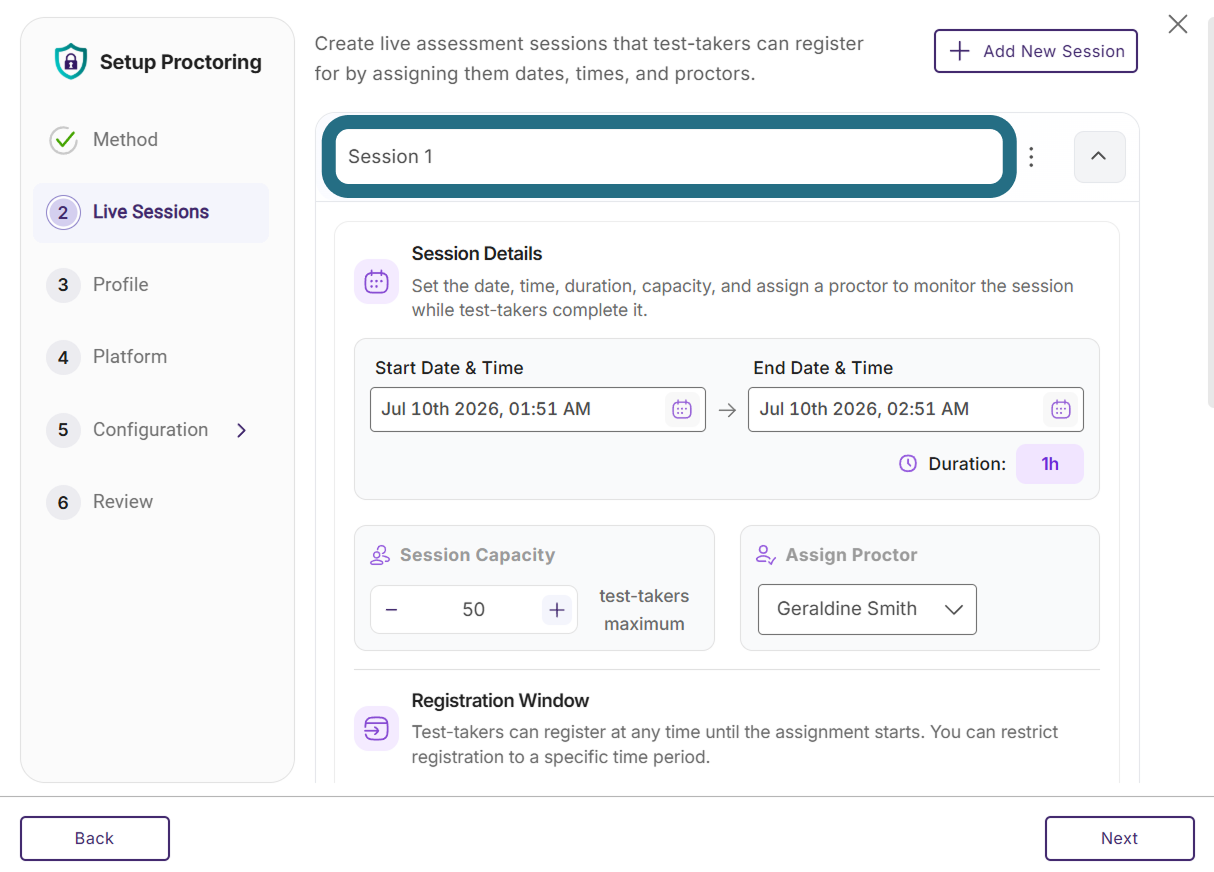Collapse the Session 1 panel

(1099, 157)
